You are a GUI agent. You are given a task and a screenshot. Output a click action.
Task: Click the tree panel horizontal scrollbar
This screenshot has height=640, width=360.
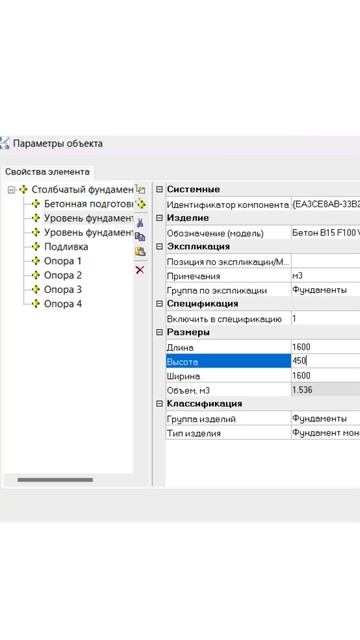coord(55,480)
